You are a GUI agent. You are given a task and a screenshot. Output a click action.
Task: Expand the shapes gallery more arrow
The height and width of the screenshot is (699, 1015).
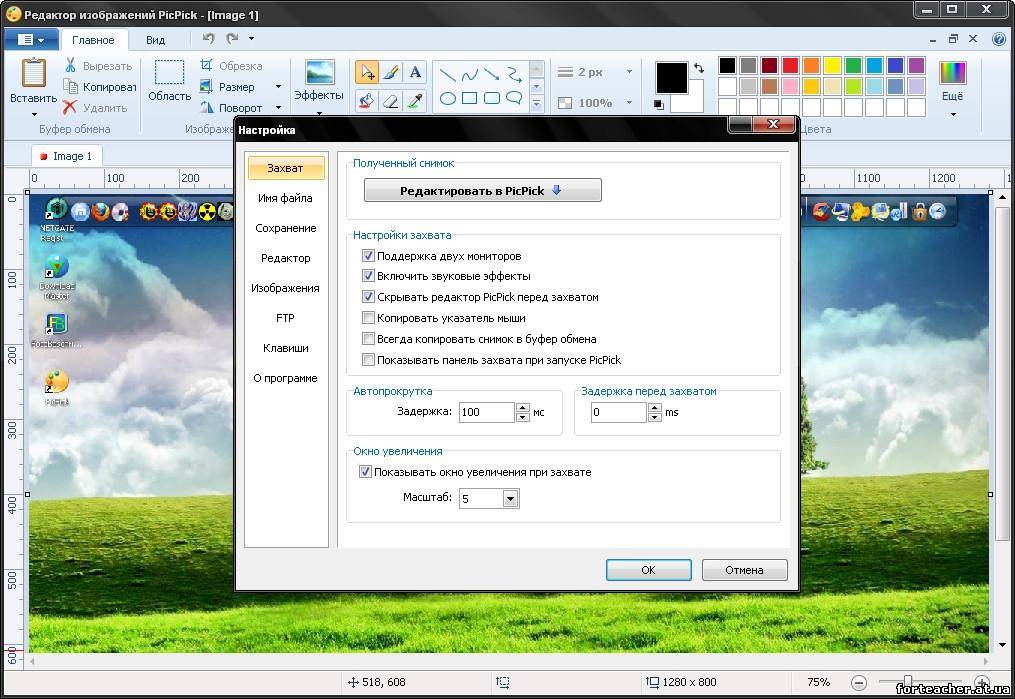(536, 102)
